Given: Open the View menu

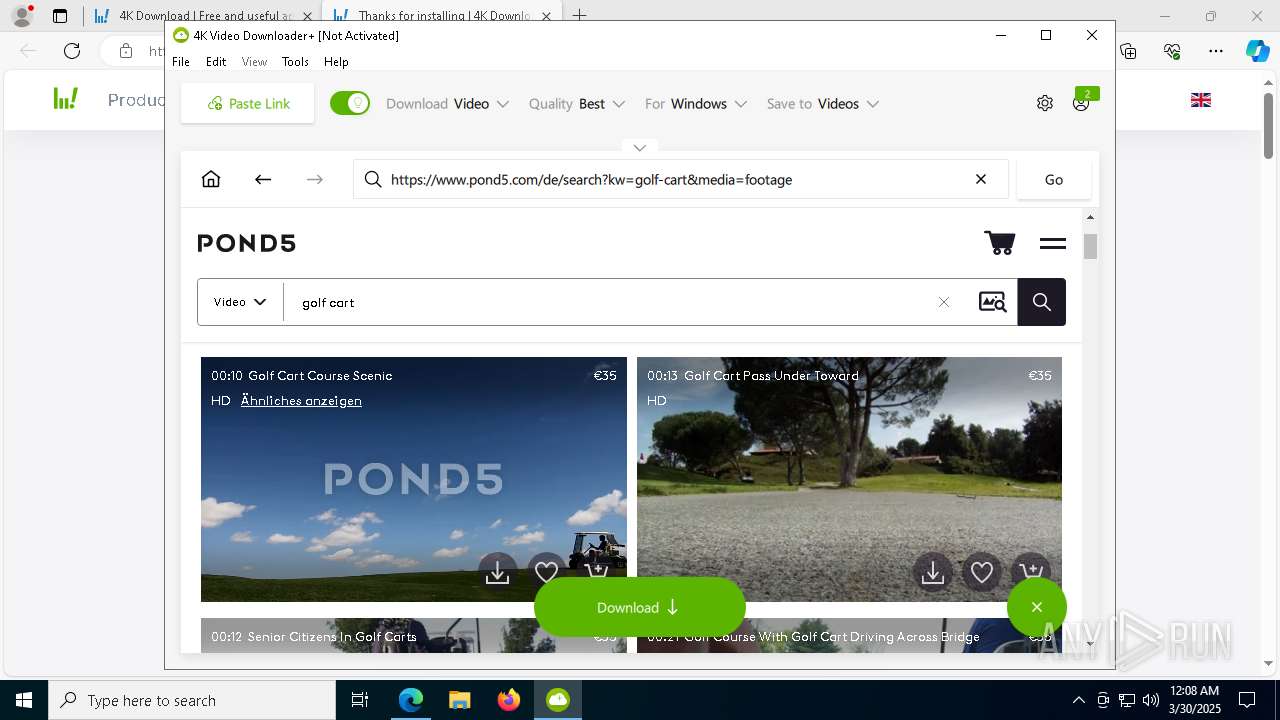Looking at the screenshot, I should [x=254, y=62].
